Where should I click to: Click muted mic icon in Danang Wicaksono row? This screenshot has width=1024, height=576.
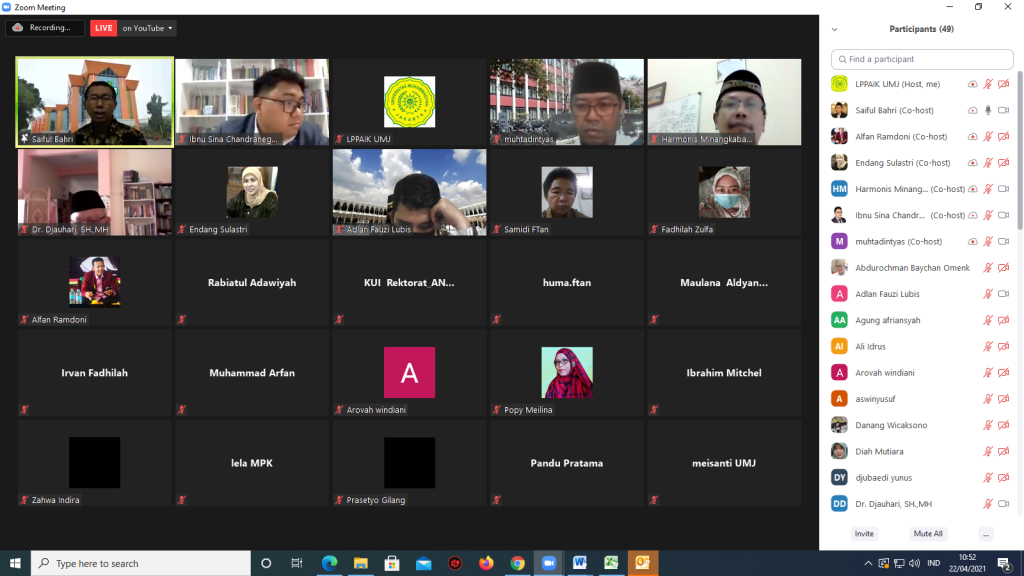click(988, 425)
